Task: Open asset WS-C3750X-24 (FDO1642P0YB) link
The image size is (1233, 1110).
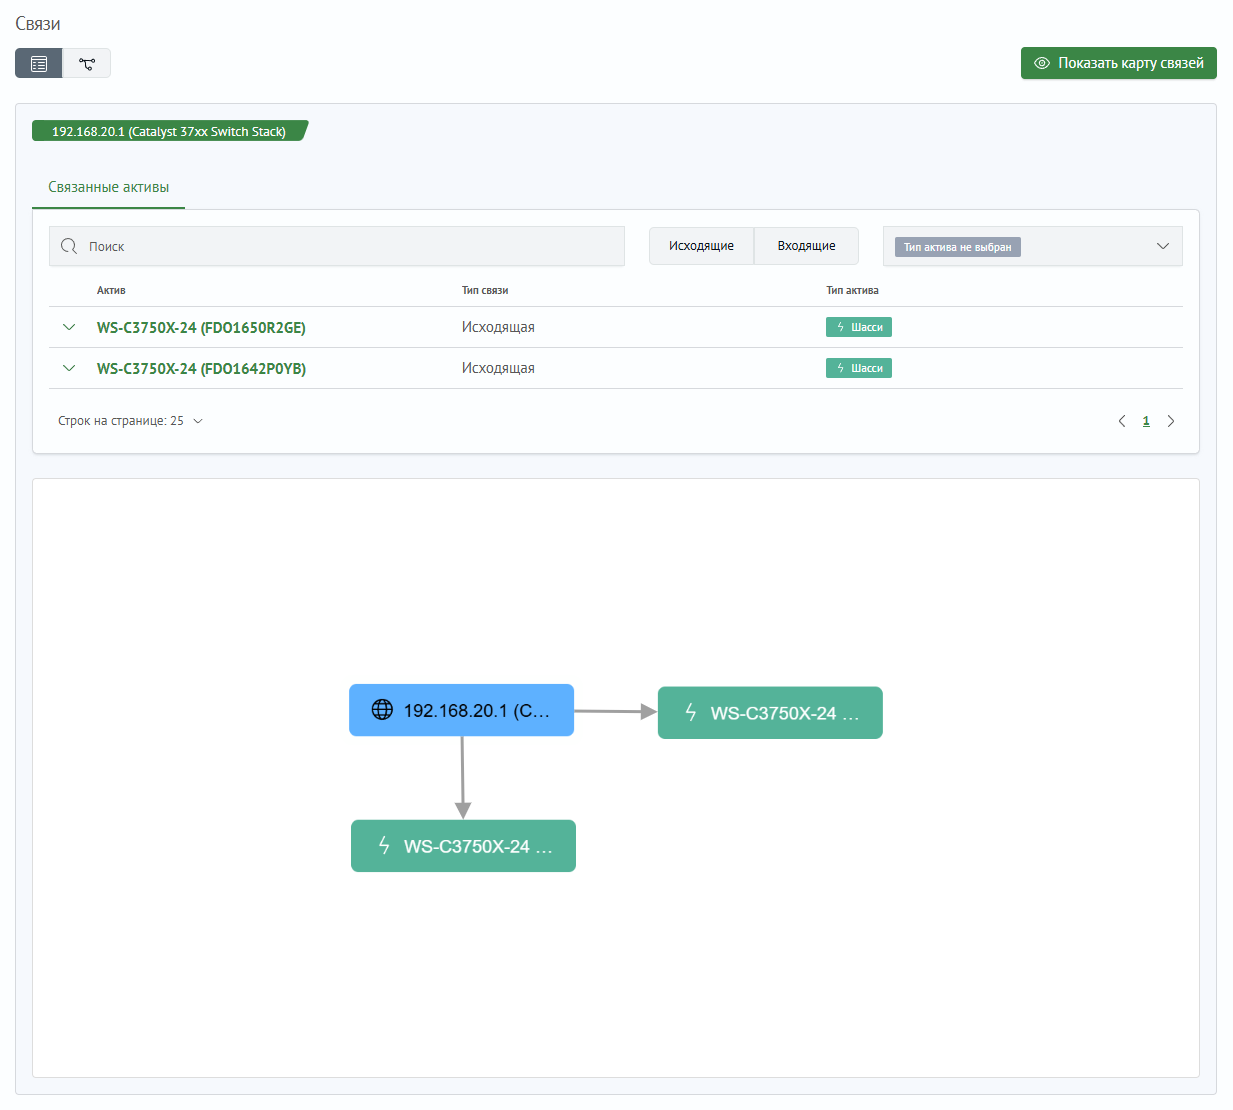Action: pyautogui.click(x=201, y=368)
